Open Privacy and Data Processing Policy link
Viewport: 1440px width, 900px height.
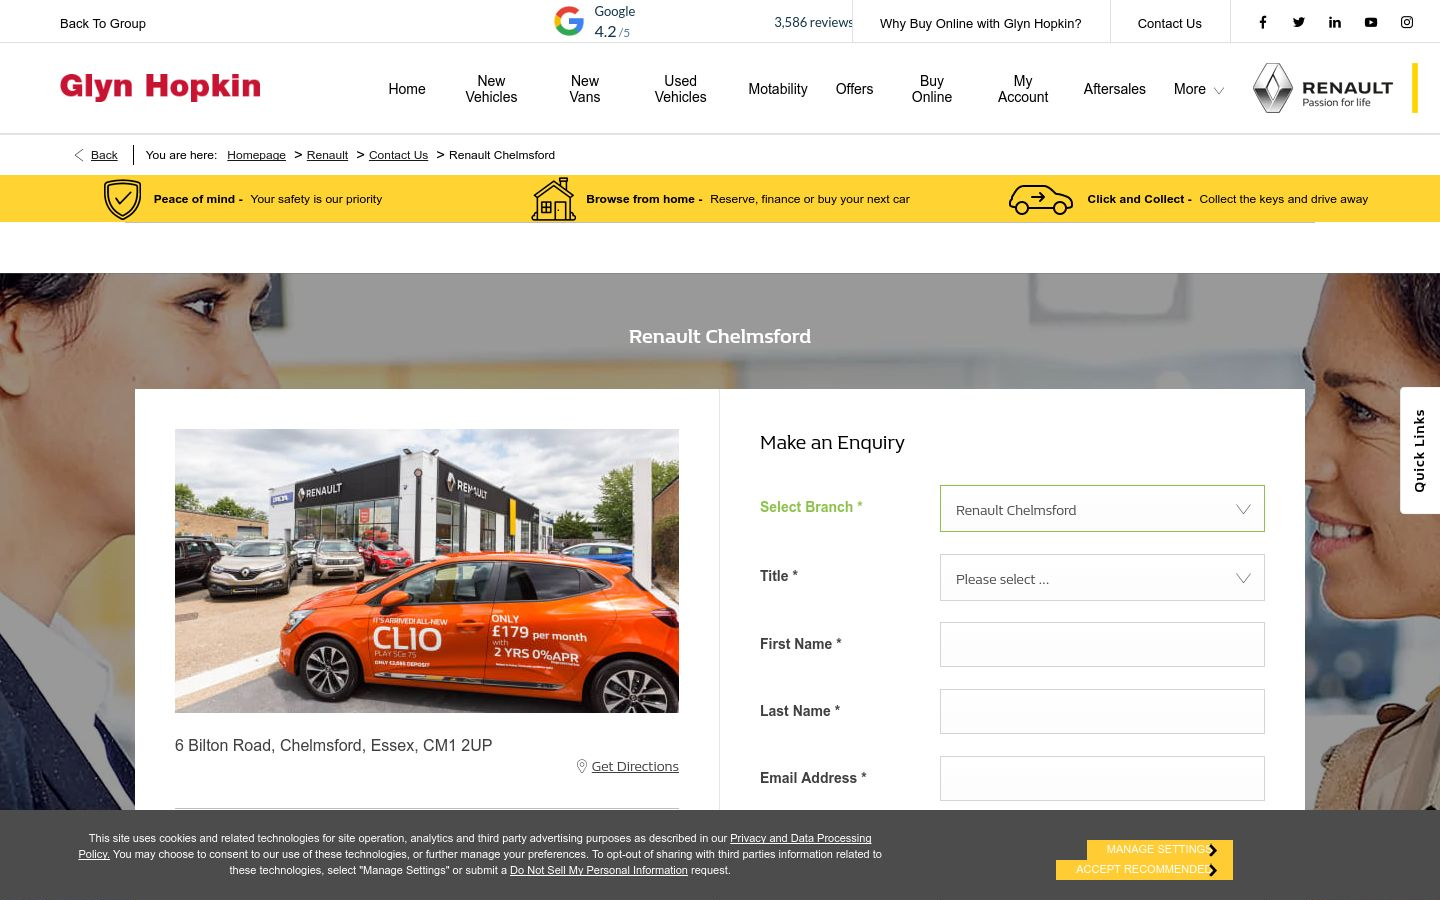[800, 838]
